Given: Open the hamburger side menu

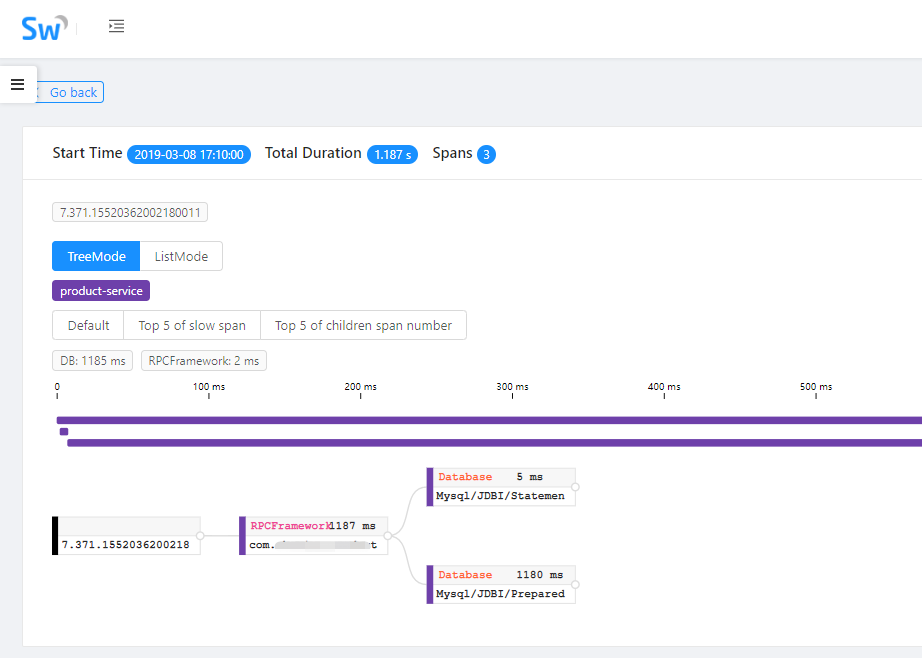Looking at the screenshot, I should tap(17, 84).
